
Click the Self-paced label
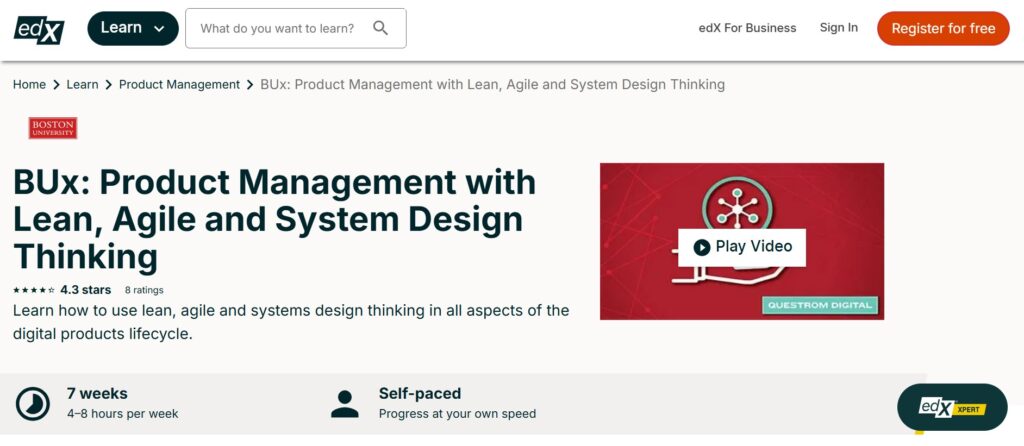pyautogui.click(x=420, y=394)
